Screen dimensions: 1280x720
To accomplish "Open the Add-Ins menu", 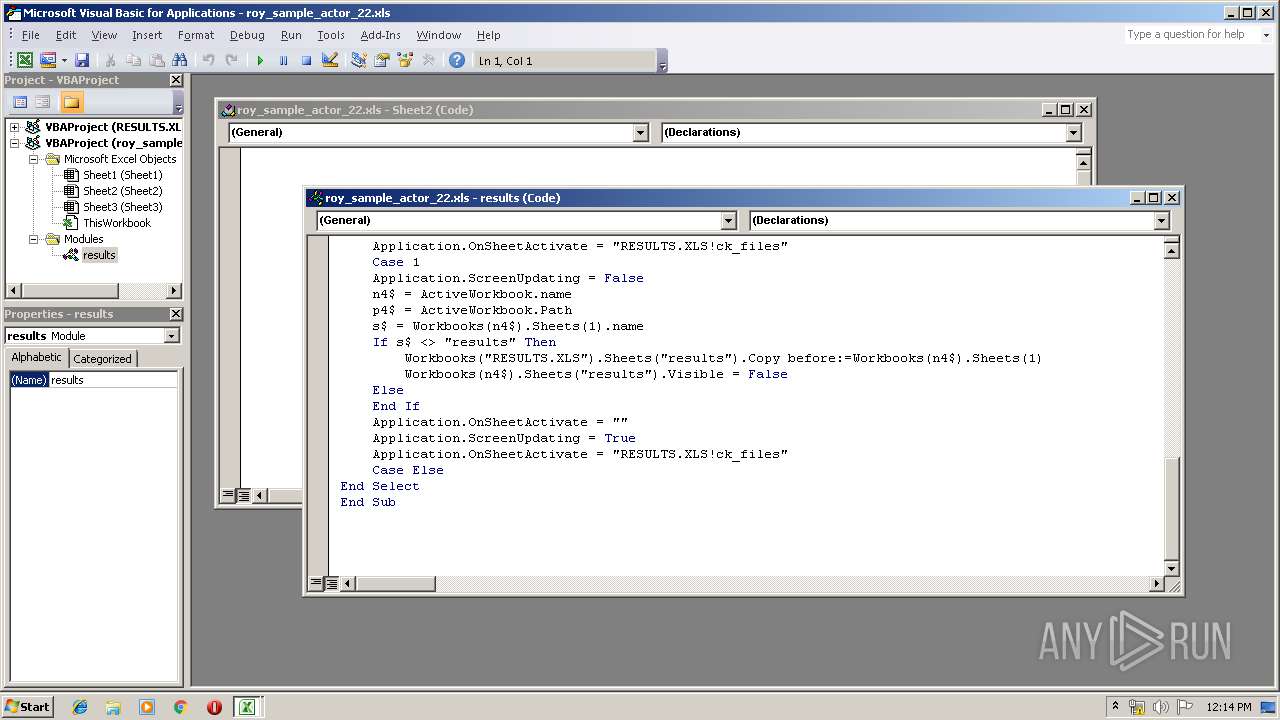I will tap(380, 35).
